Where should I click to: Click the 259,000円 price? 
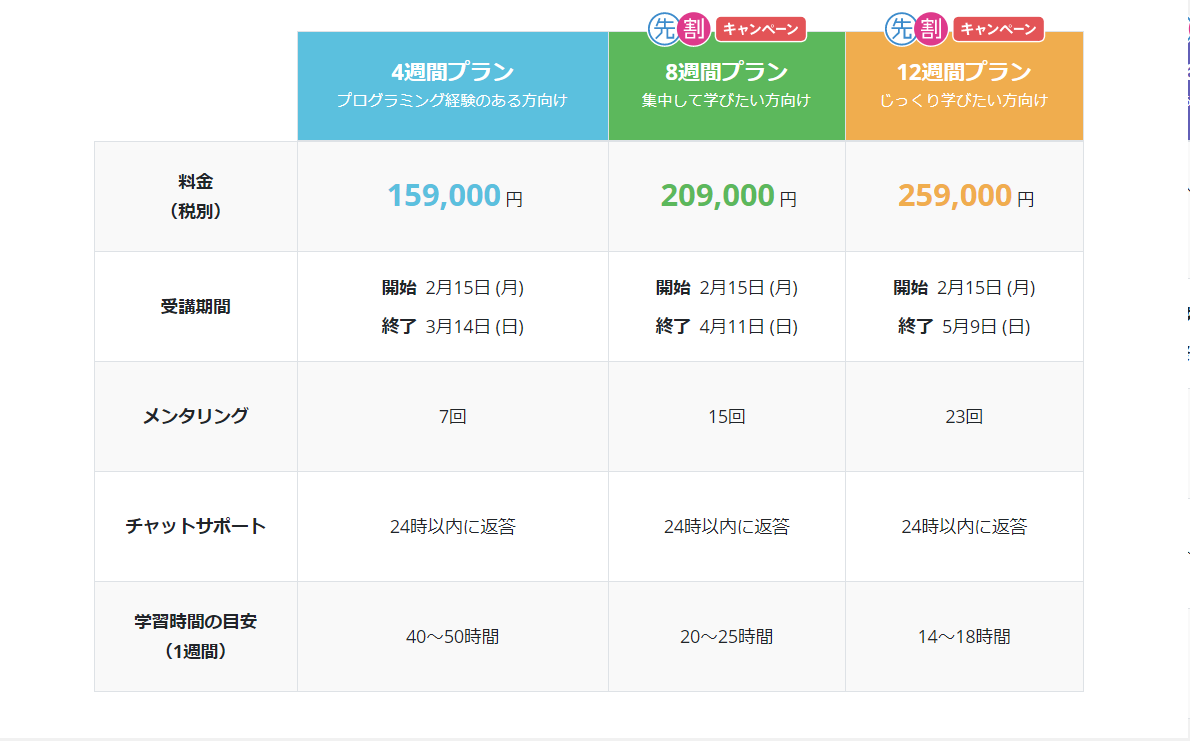[x=965, y=196]
